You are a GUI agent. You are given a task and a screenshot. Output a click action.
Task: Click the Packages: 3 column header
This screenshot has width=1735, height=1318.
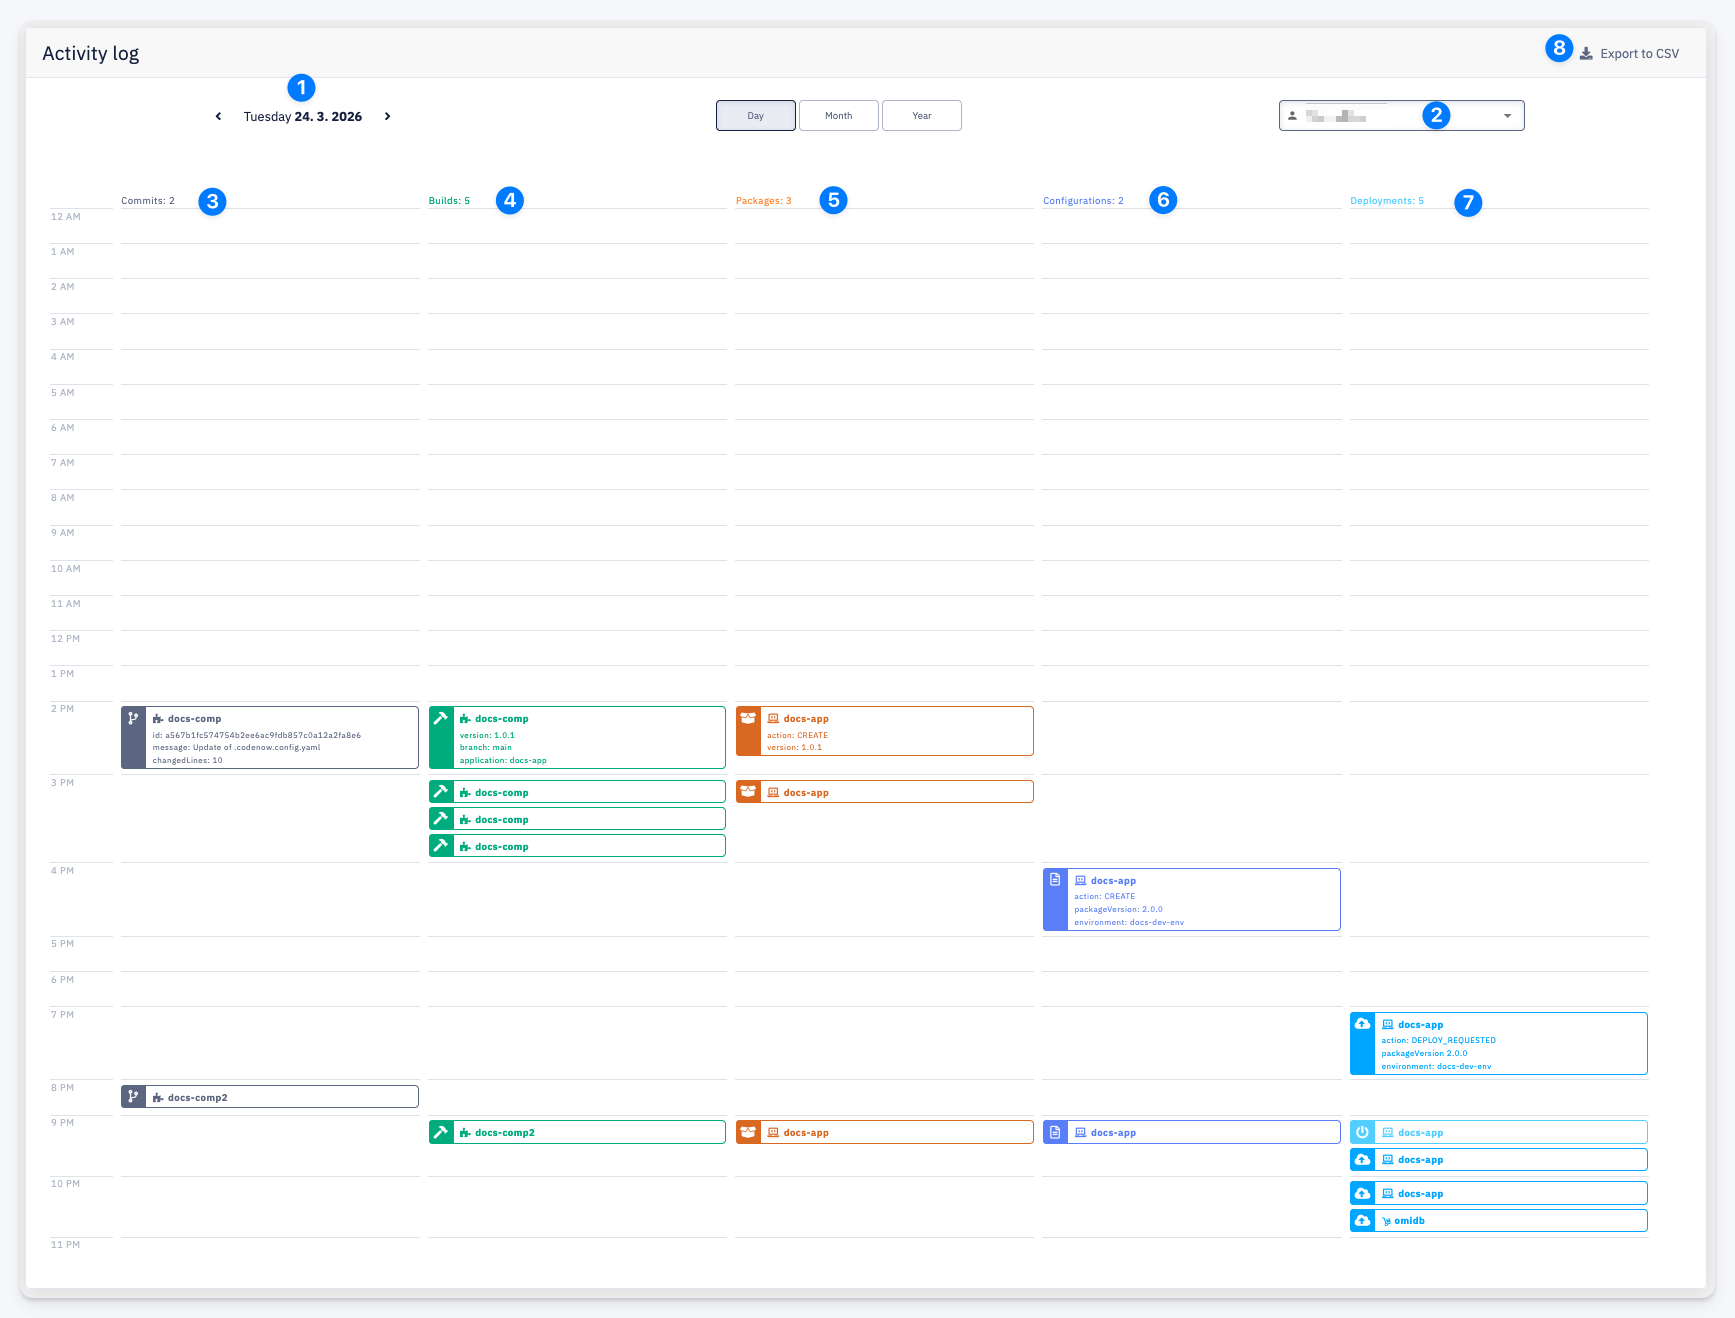tap(764, 201)
